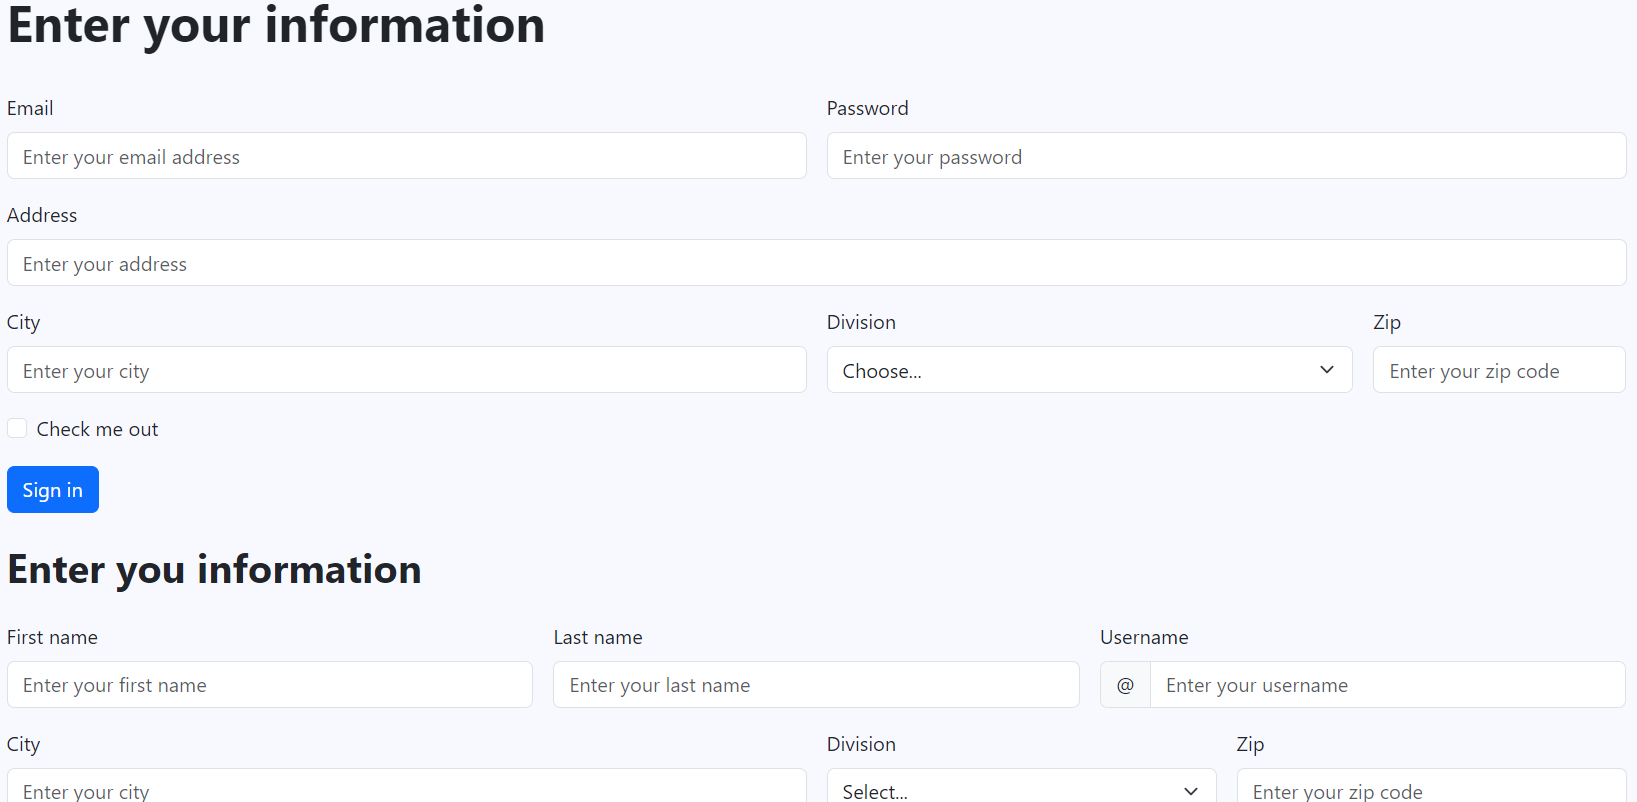Click the Last name label text

tap(597, 637)
